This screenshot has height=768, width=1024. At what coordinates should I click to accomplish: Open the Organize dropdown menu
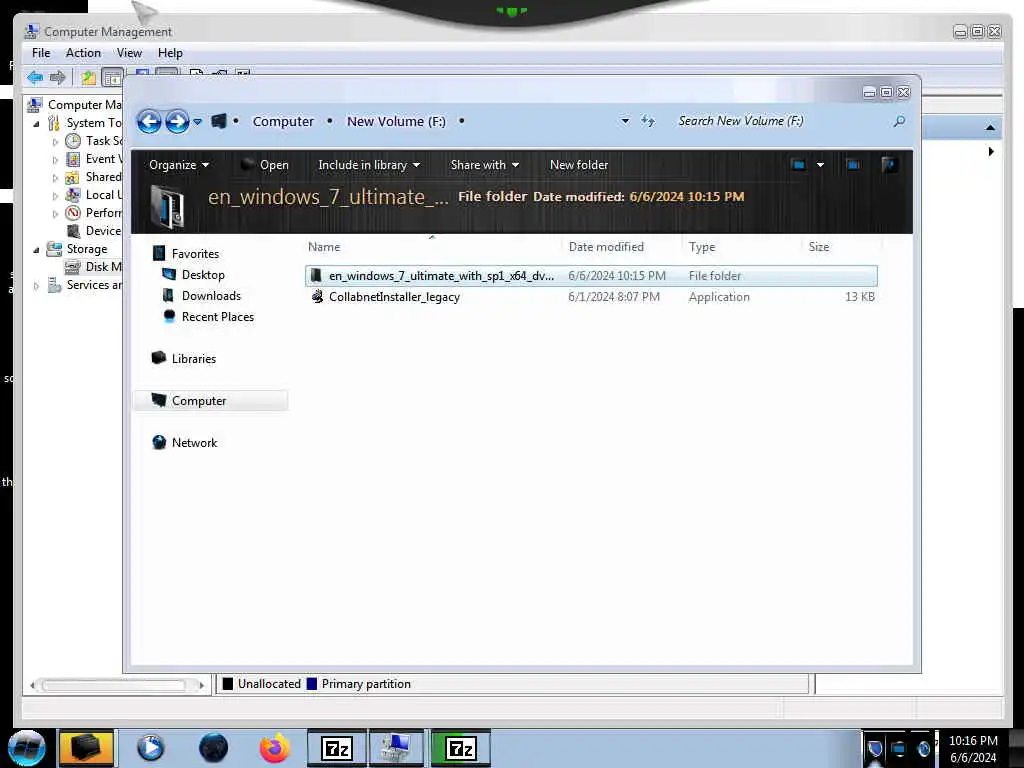click(x=178, y=165)
